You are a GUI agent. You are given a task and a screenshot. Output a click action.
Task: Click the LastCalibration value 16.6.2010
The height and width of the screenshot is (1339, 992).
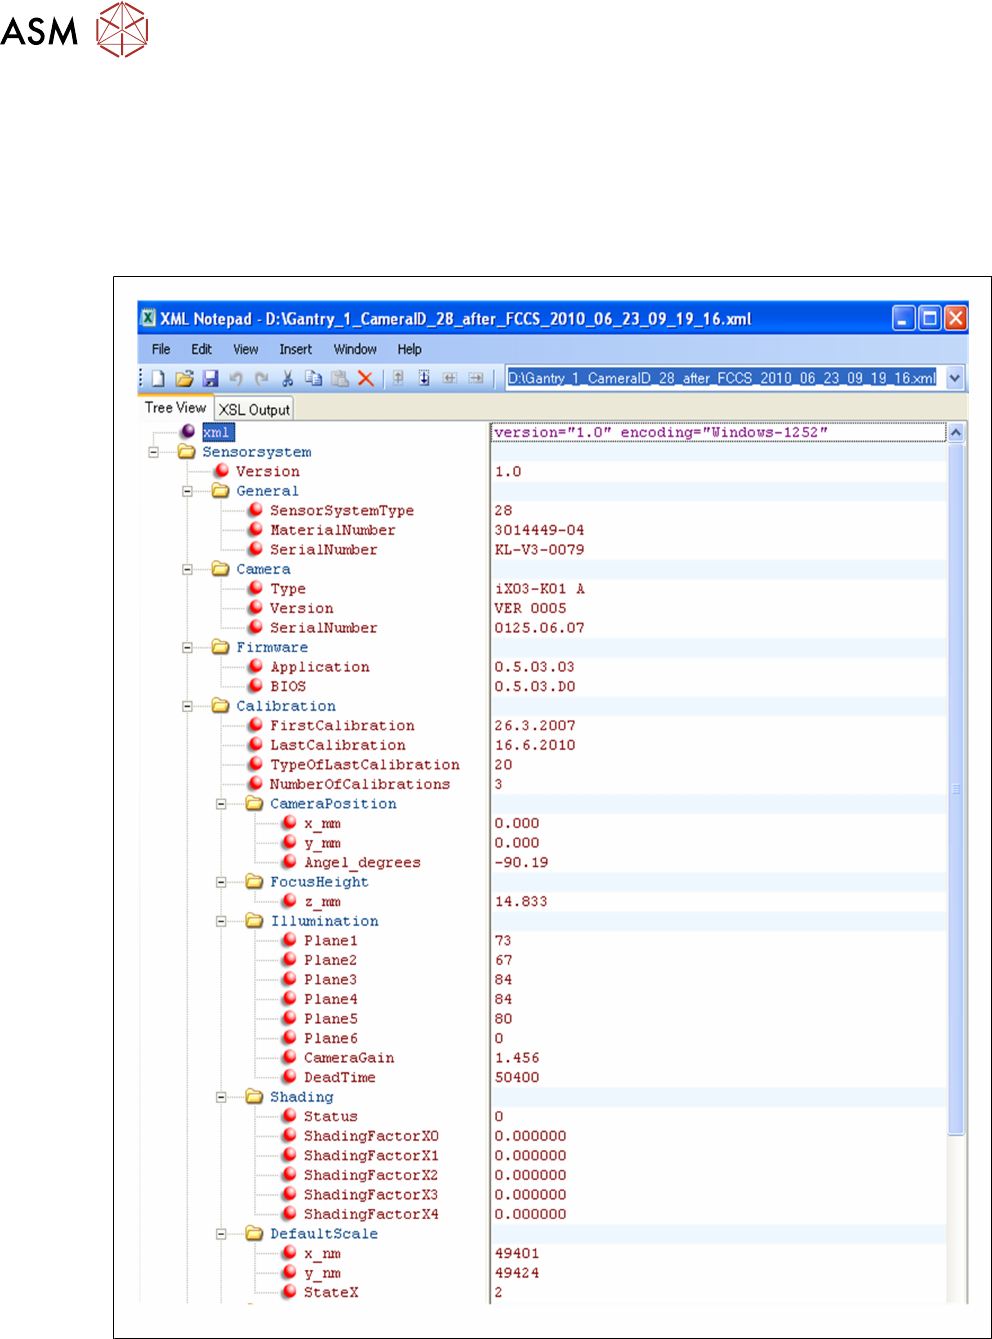pos(535,745)
